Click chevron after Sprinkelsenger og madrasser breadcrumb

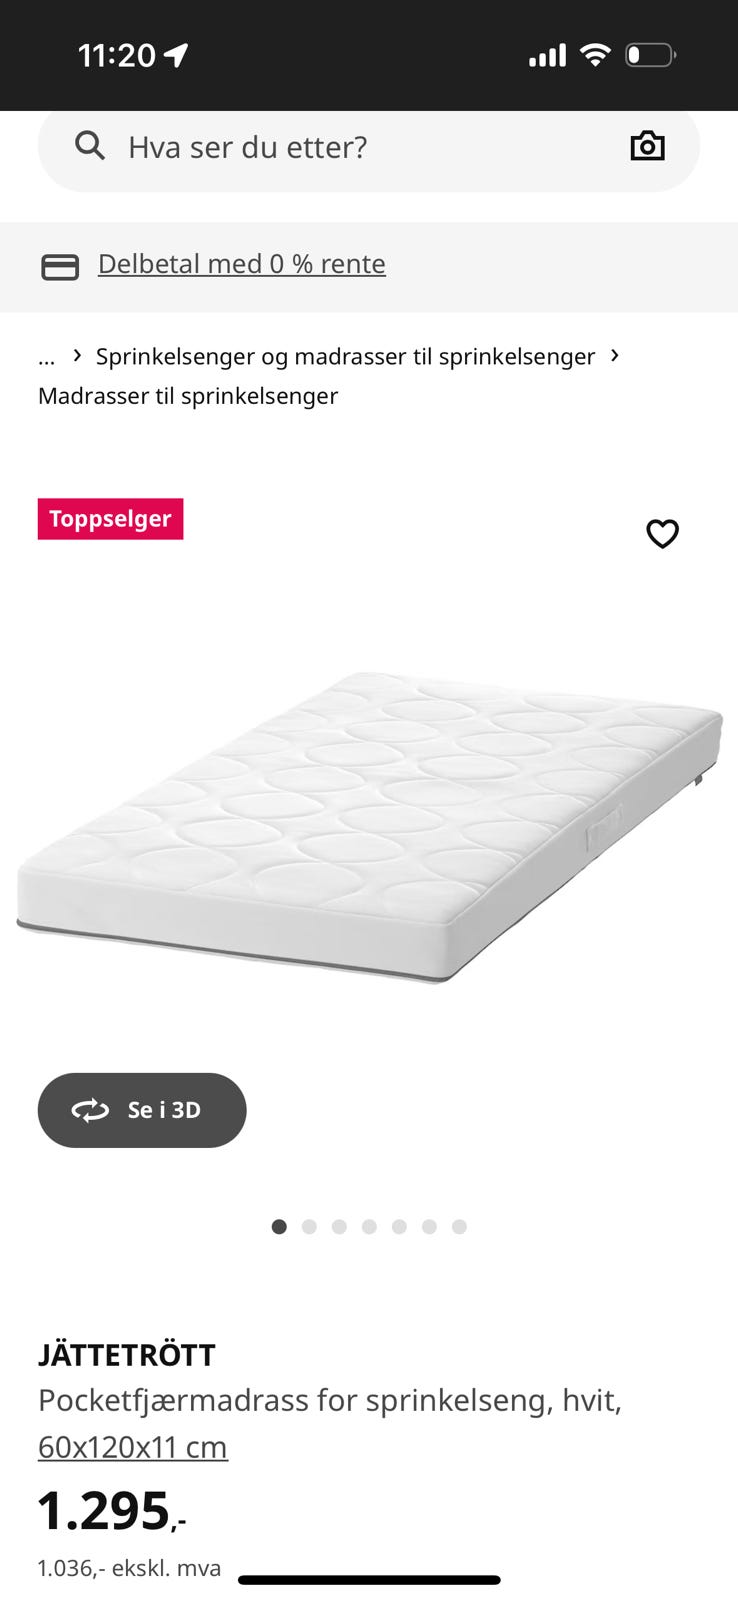pos(615,355)
